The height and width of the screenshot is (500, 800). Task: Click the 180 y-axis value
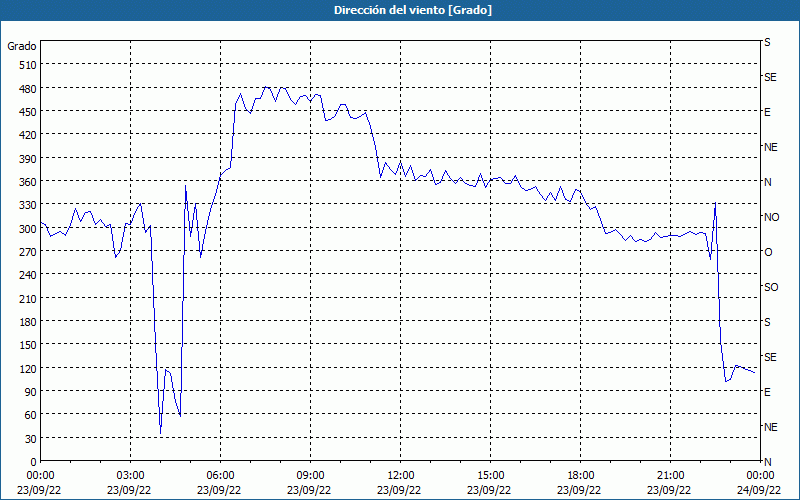coord(28,322)
